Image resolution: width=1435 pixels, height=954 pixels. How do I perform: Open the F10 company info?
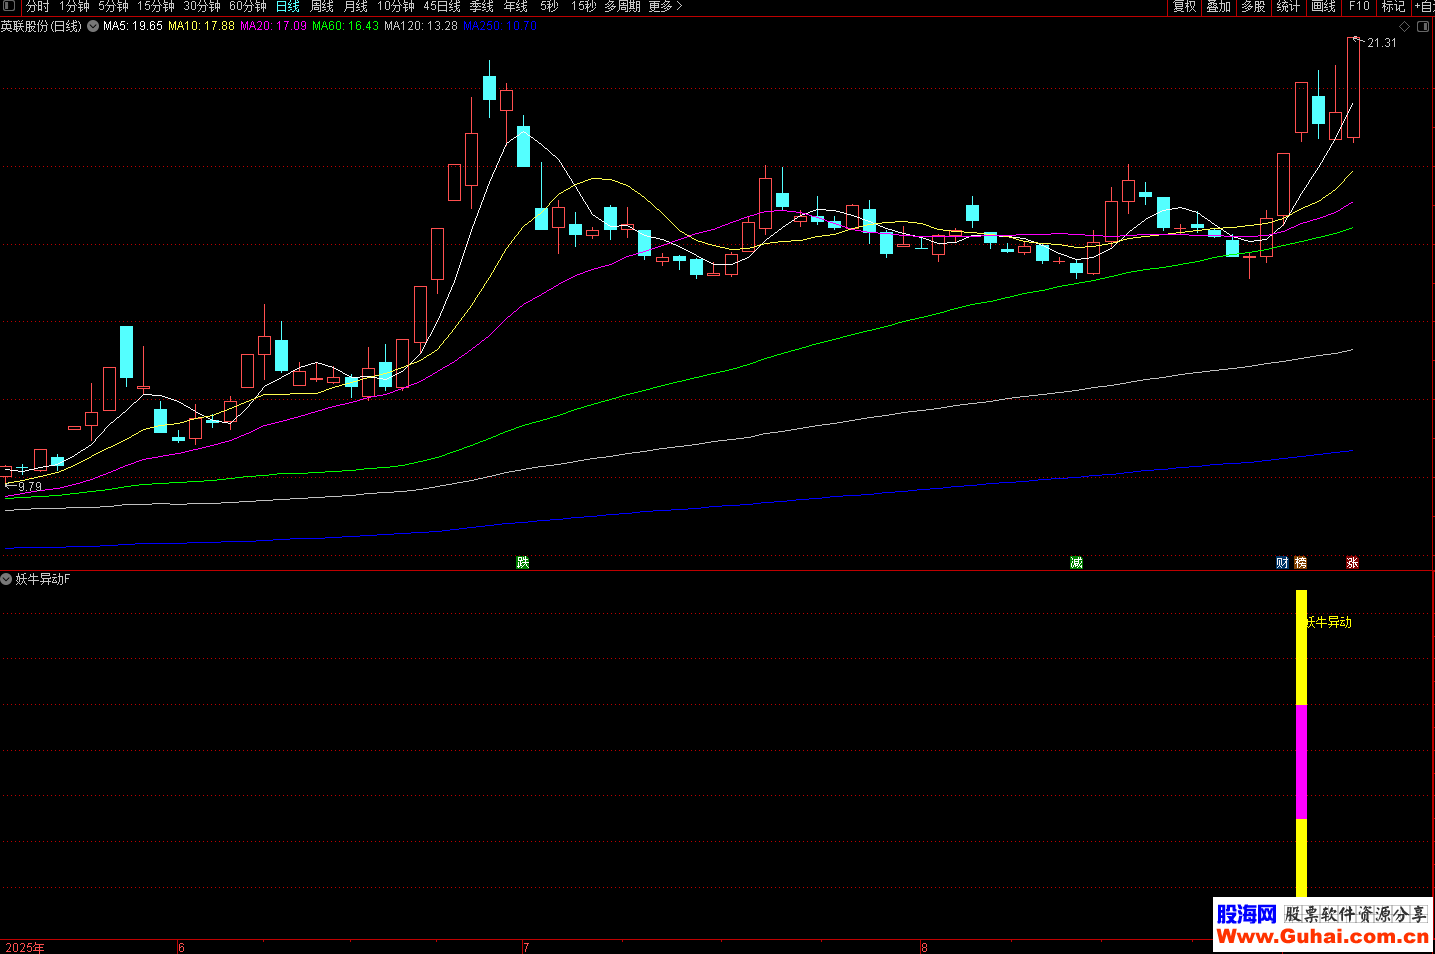(x=1359, y=6)
